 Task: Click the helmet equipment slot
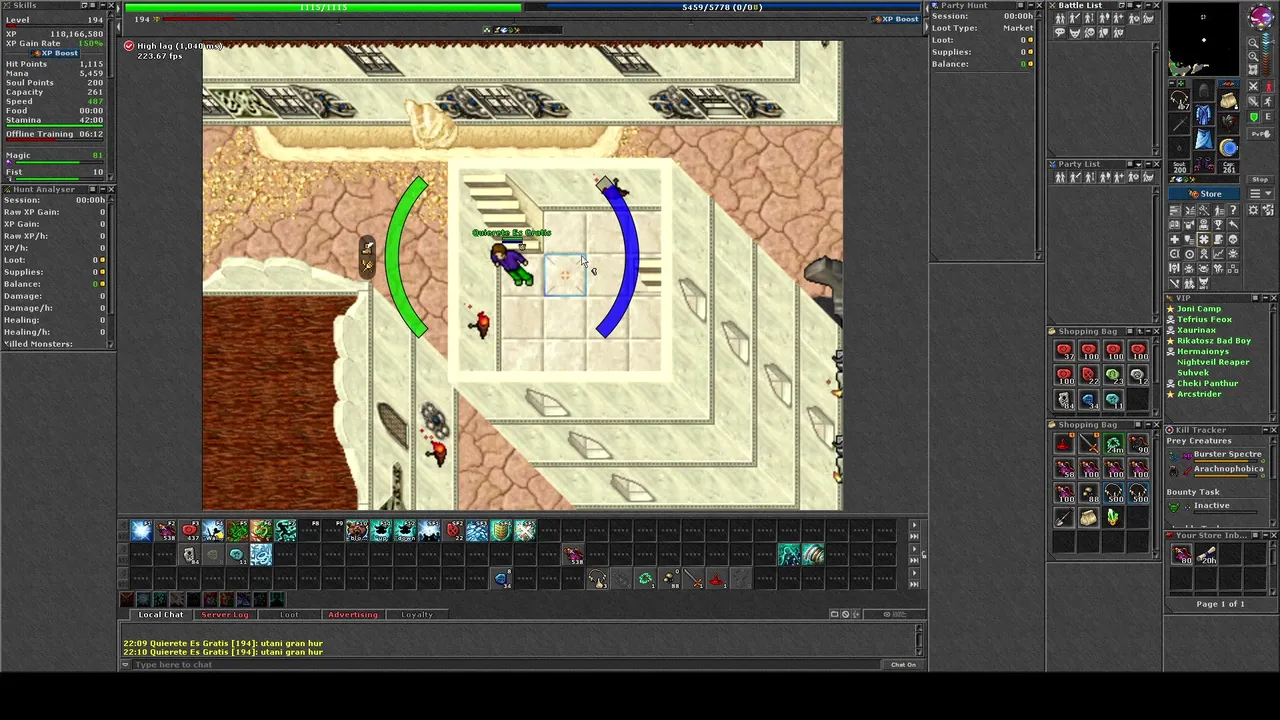[x=1204, y=90]
